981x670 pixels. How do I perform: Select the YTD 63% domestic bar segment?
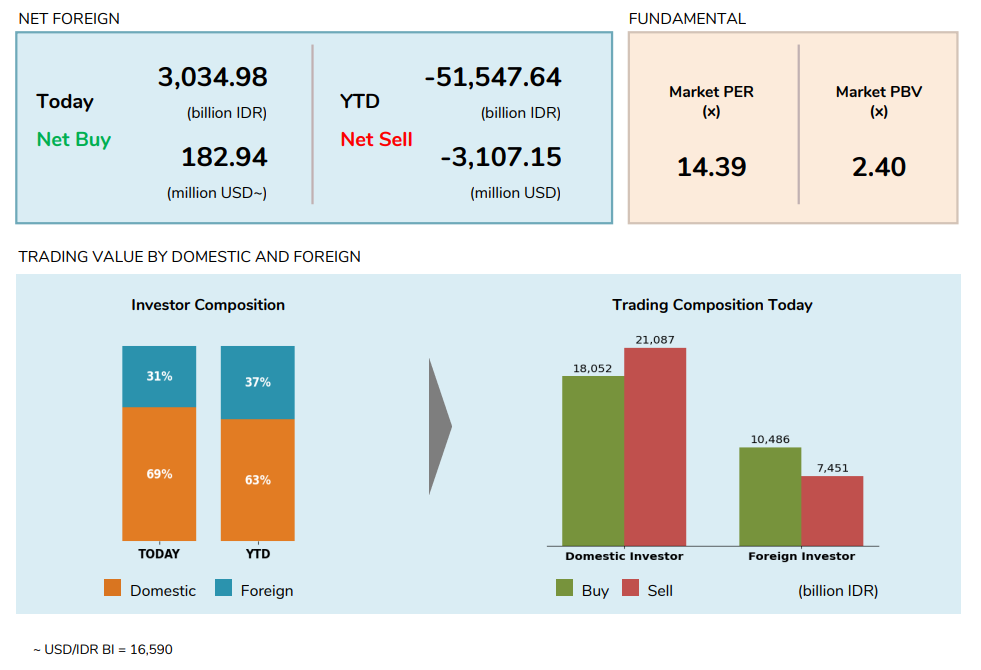pyautogui.click(x=257, y=480)
